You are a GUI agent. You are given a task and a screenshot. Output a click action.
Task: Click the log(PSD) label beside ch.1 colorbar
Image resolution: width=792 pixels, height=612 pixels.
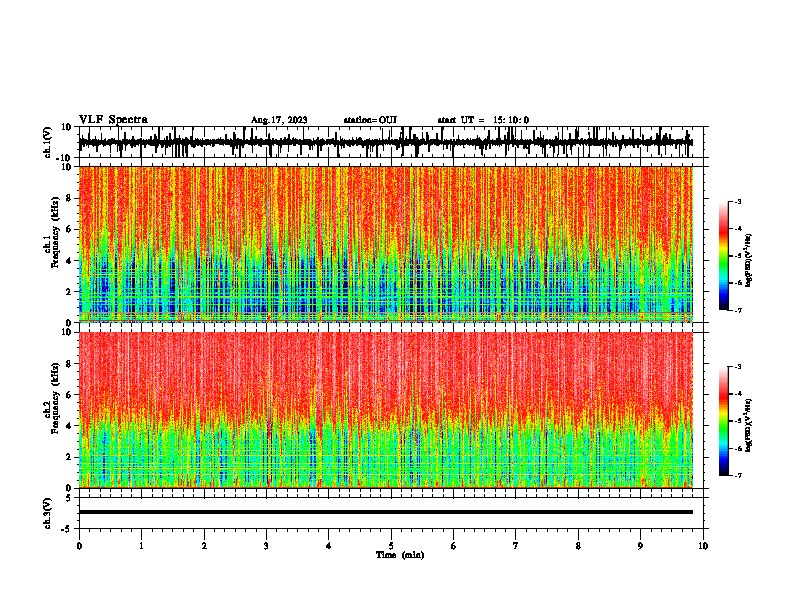click(748, 261)
